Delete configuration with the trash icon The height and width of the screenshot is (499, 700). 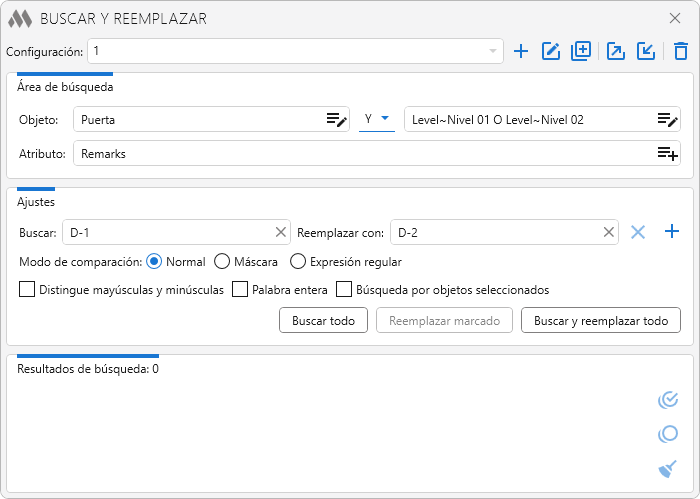click(680, 52)
